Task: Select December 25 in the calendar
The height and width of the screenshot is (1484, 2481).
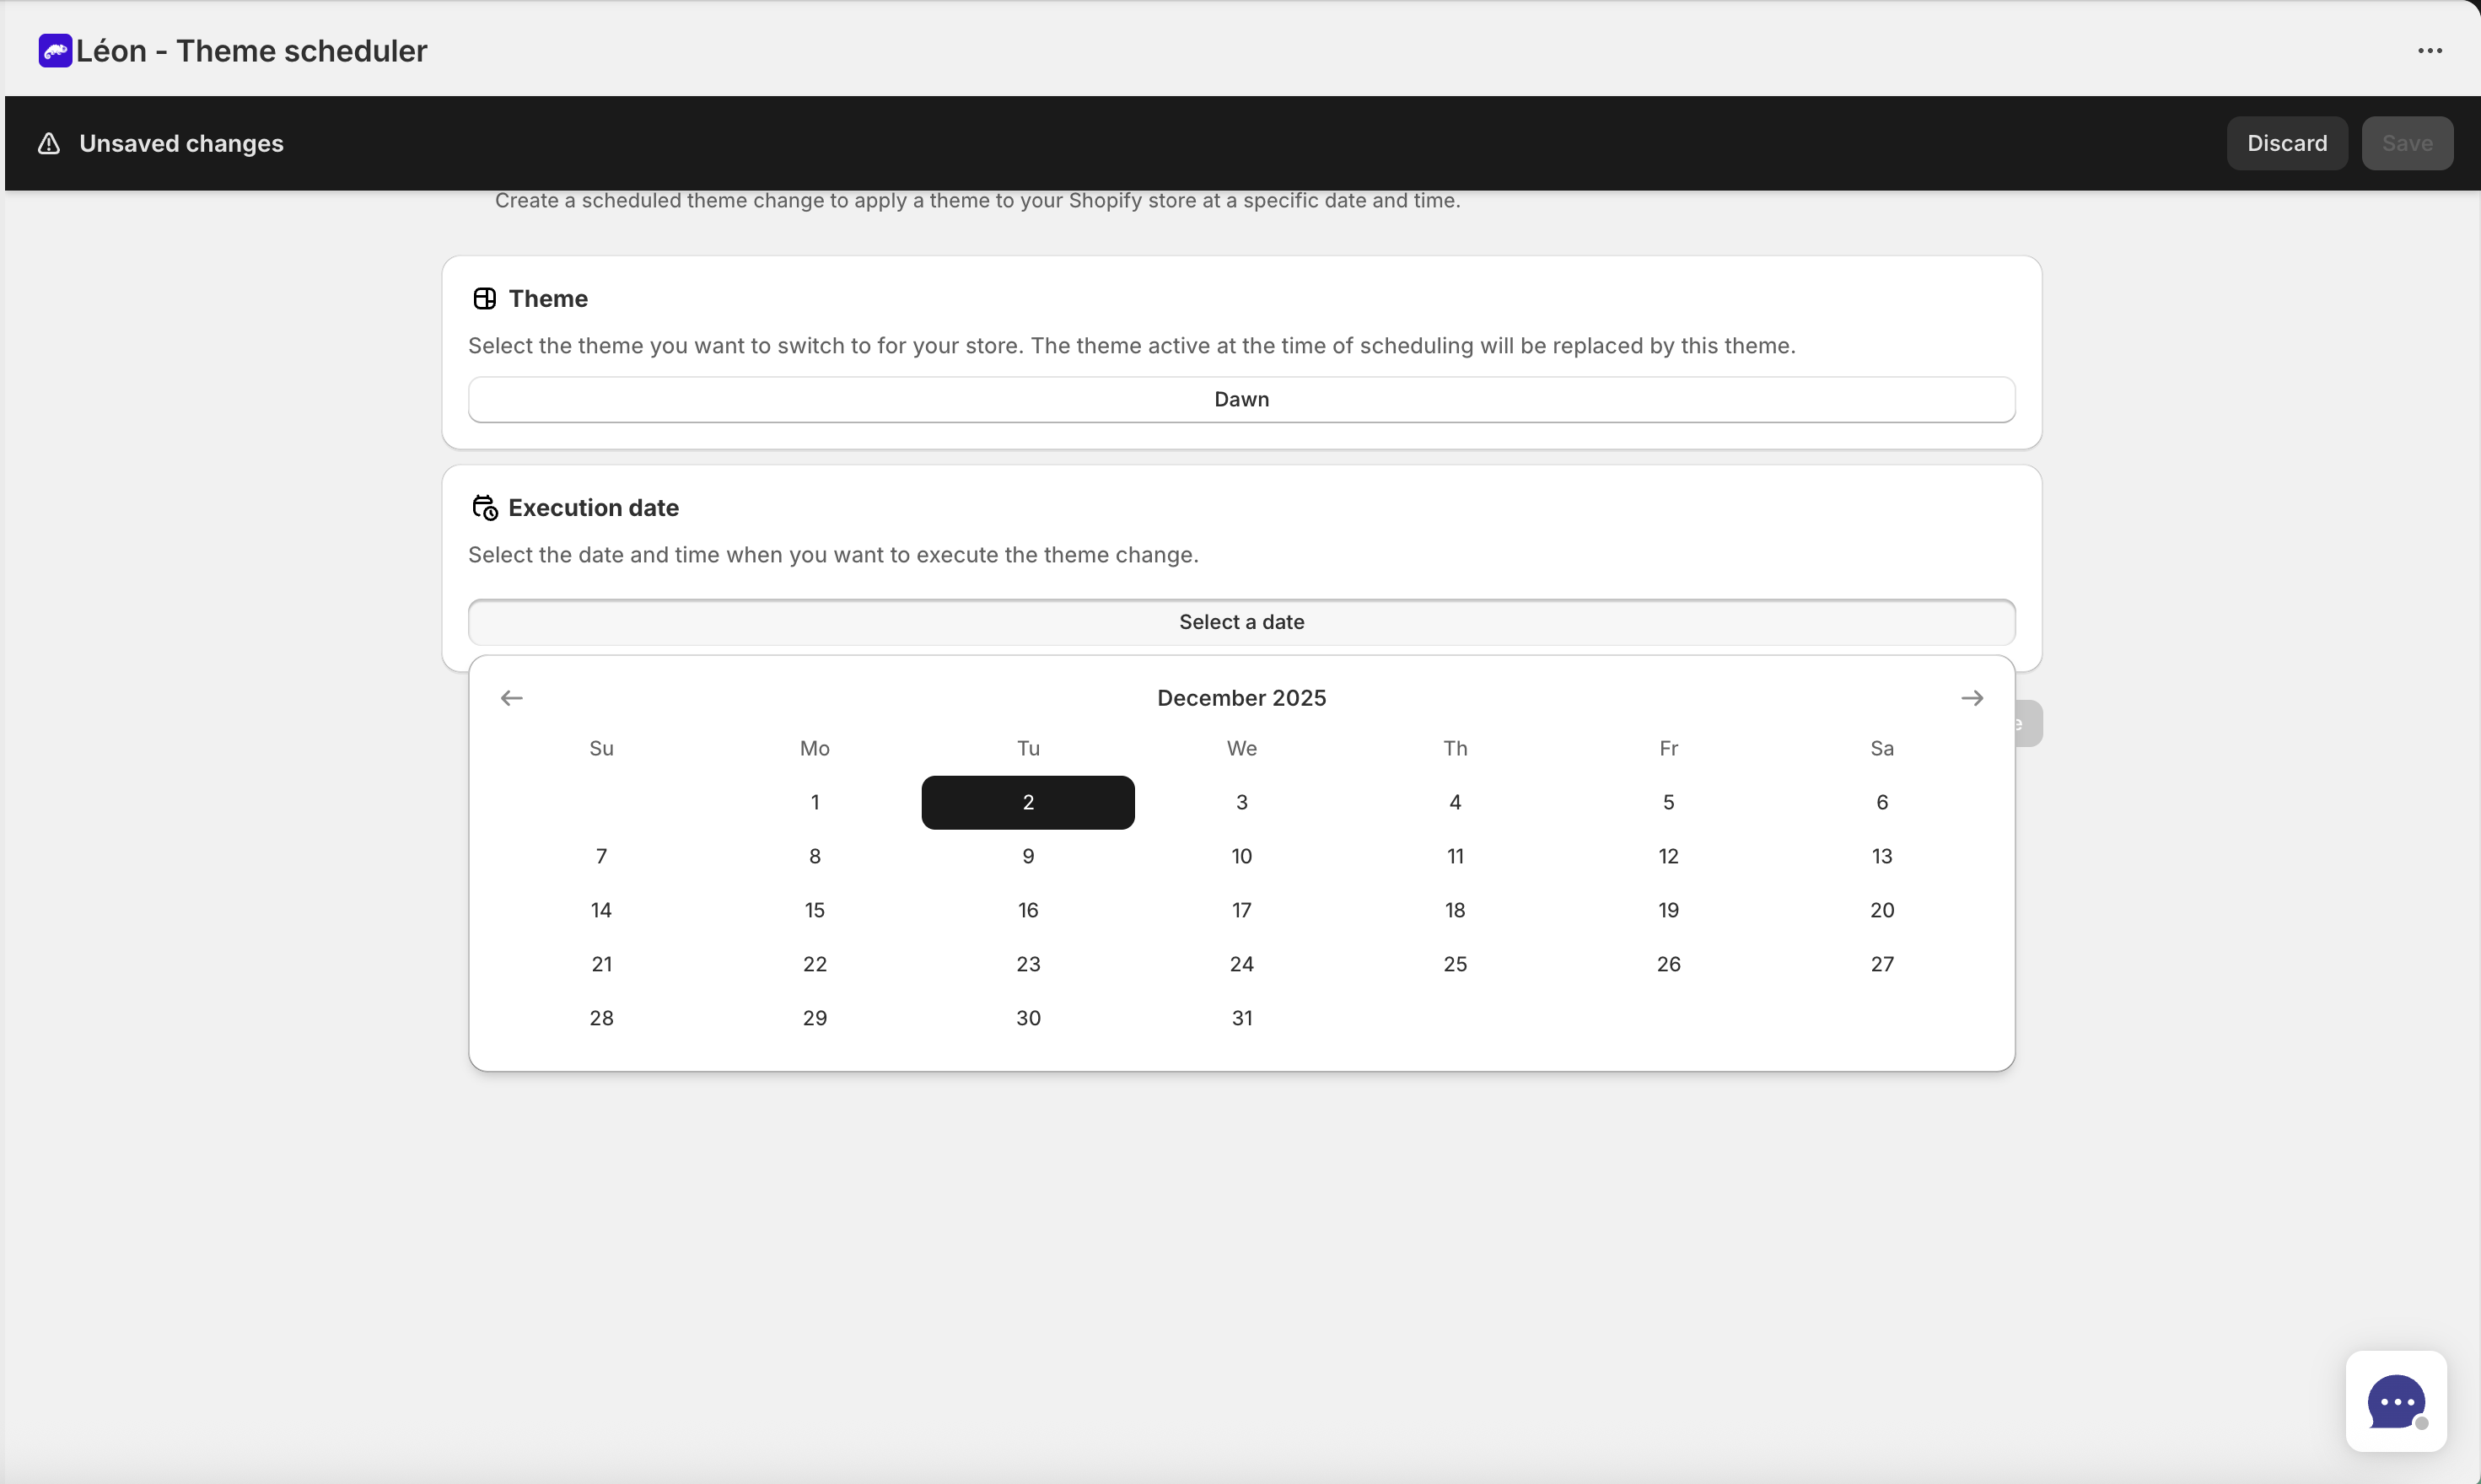Action: [1454, 963]
